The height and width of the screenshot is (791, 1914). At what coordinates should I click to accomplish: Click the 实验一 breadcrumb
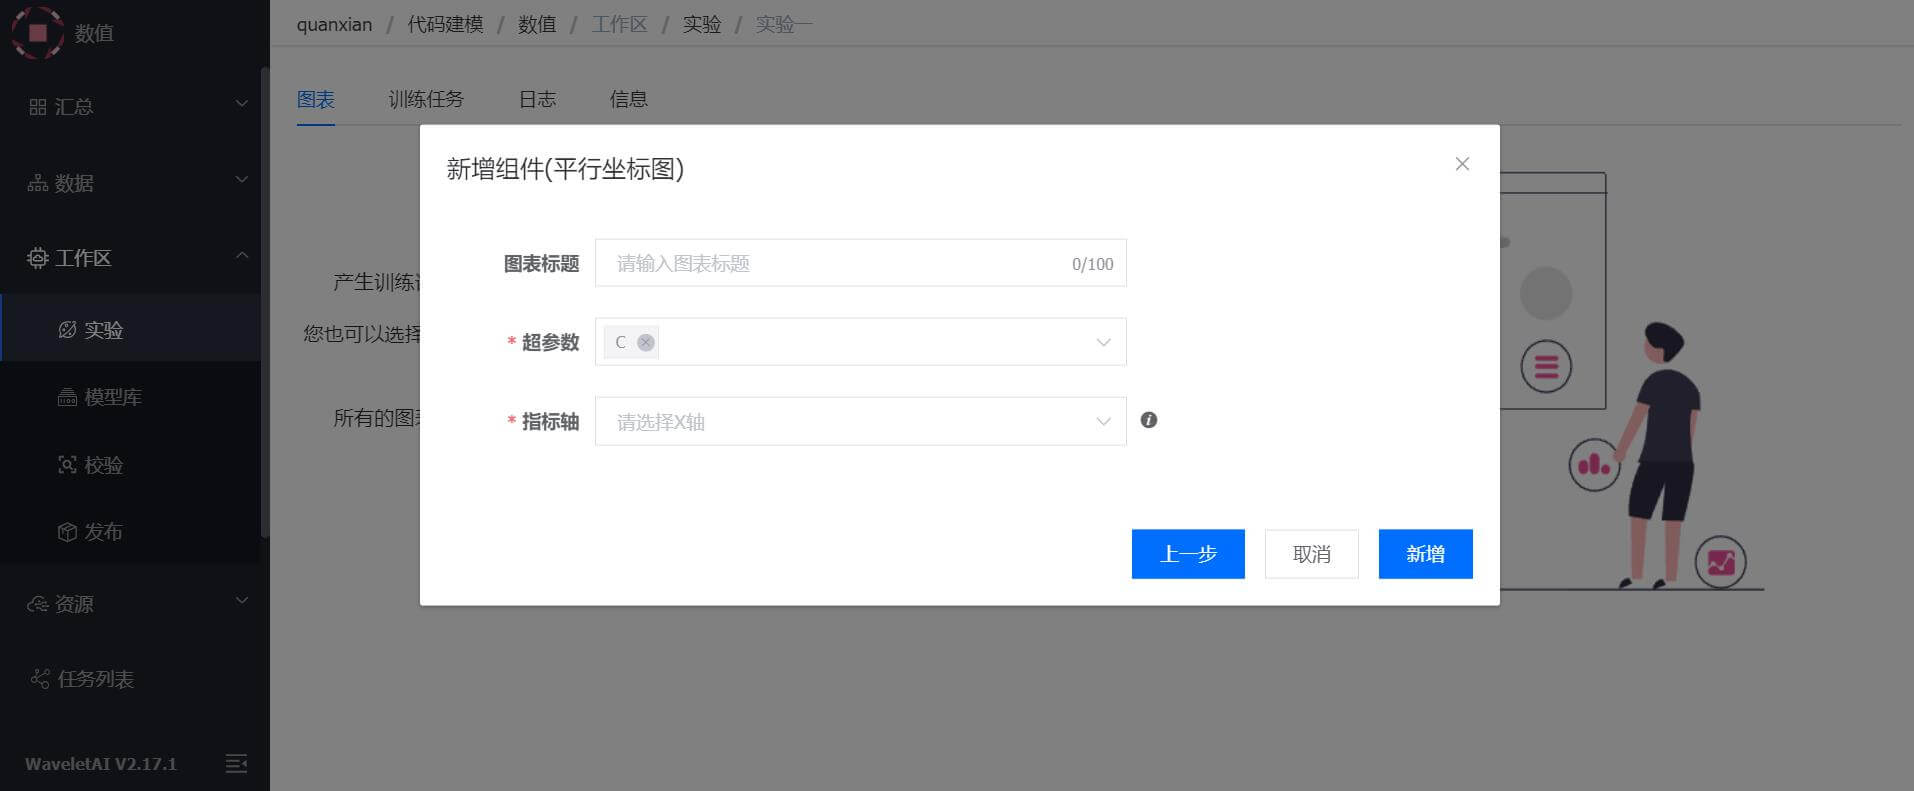pos(784,24)
